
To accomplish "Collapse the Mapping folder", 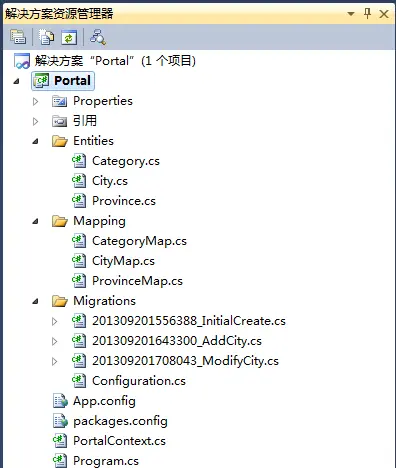I will pyautogui.click(x=35, y=222).
